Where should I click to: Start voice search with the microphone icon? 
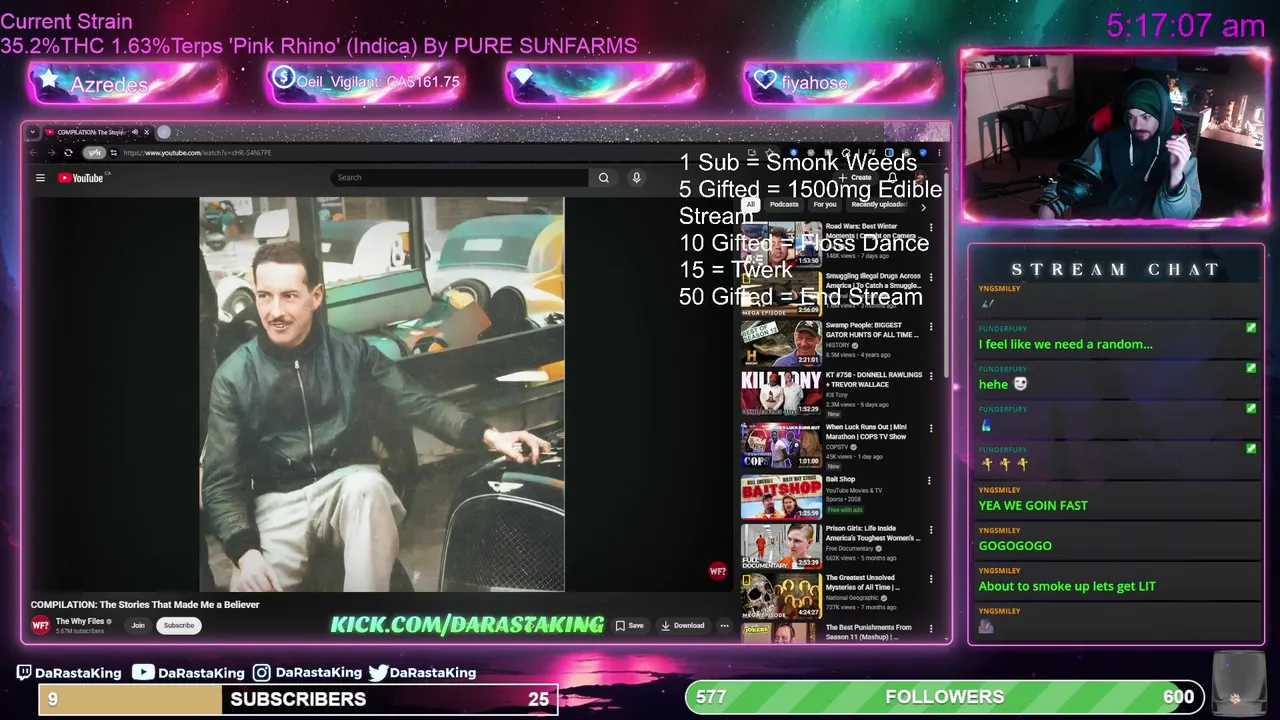click(x=636, y=178)
